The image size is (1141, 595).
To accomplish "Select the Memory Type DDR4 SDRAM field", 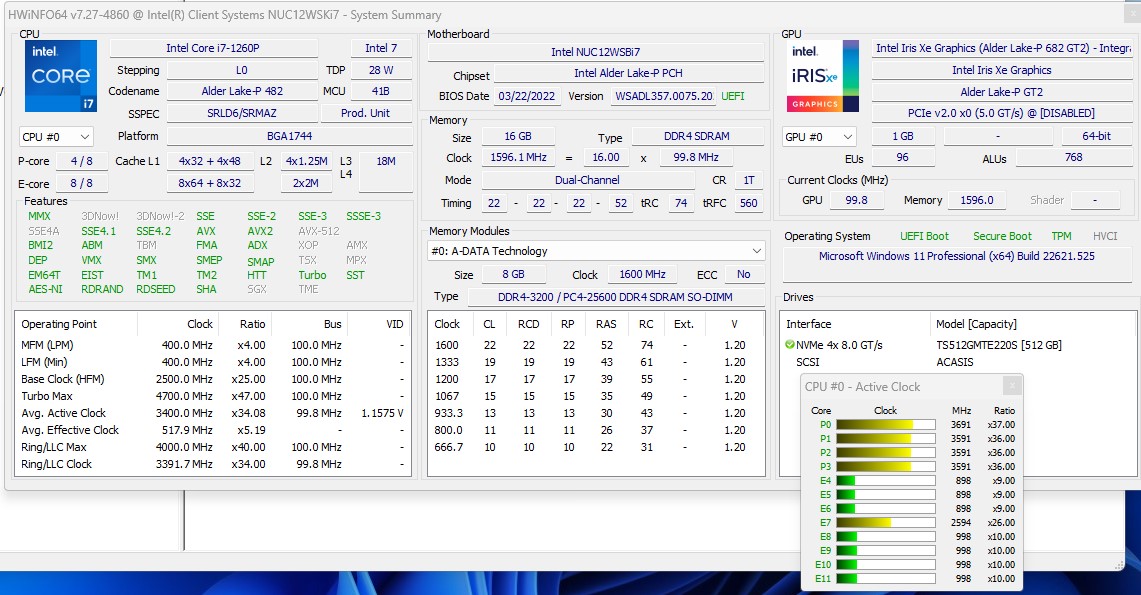I will coord(697,136).
